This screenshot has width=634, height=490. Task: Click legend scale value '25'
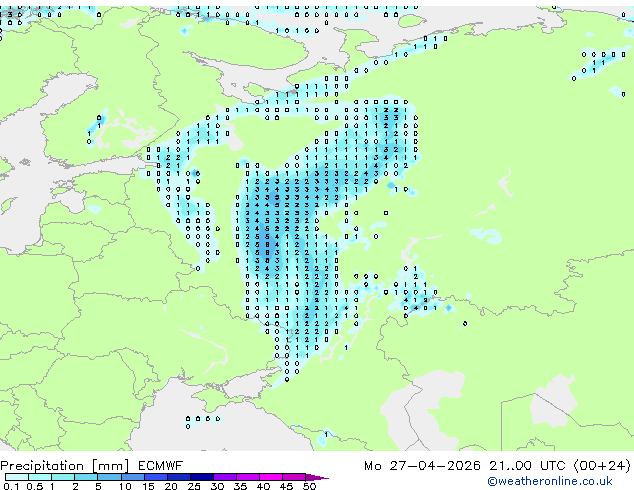tap(194, 486)
